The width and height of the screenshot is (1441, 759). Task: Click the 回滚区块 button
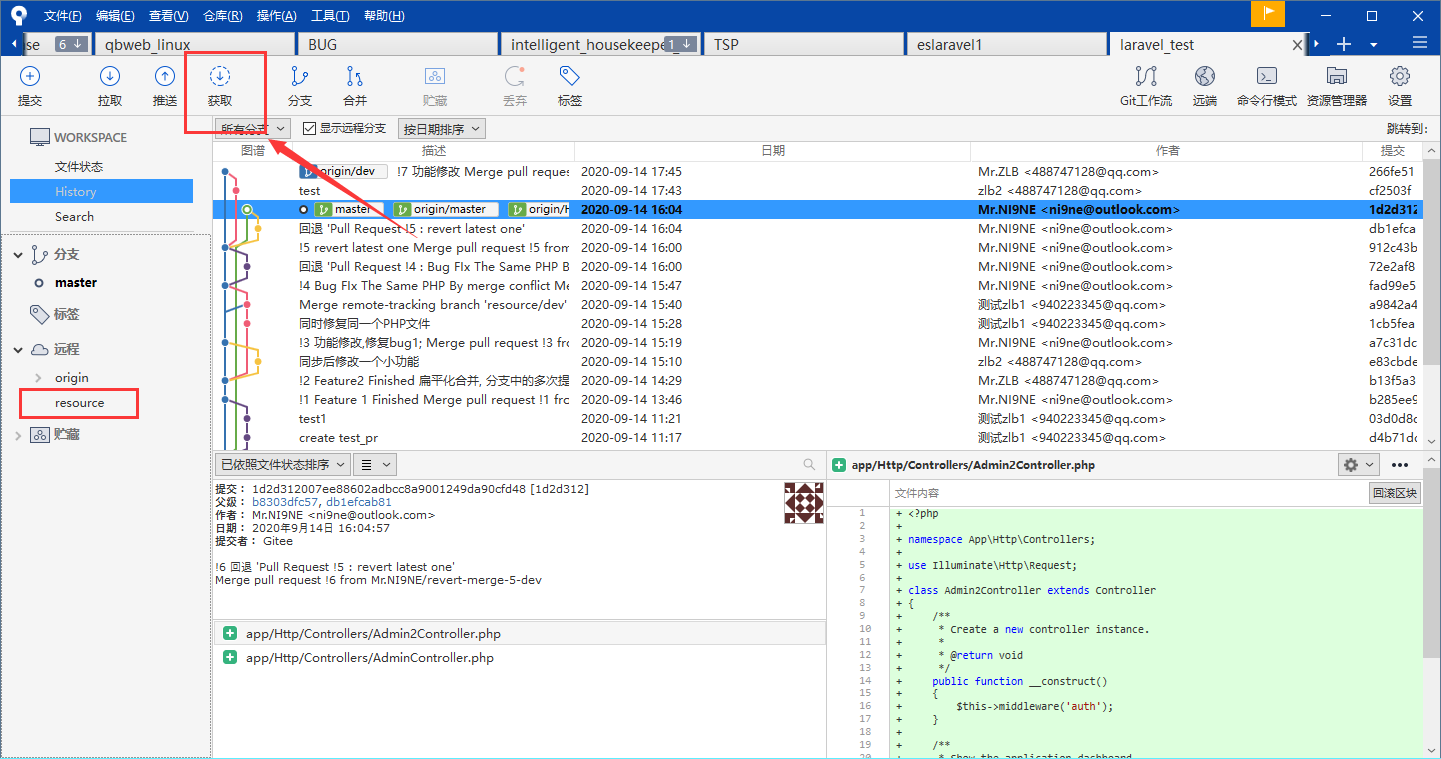(1394, 493)
